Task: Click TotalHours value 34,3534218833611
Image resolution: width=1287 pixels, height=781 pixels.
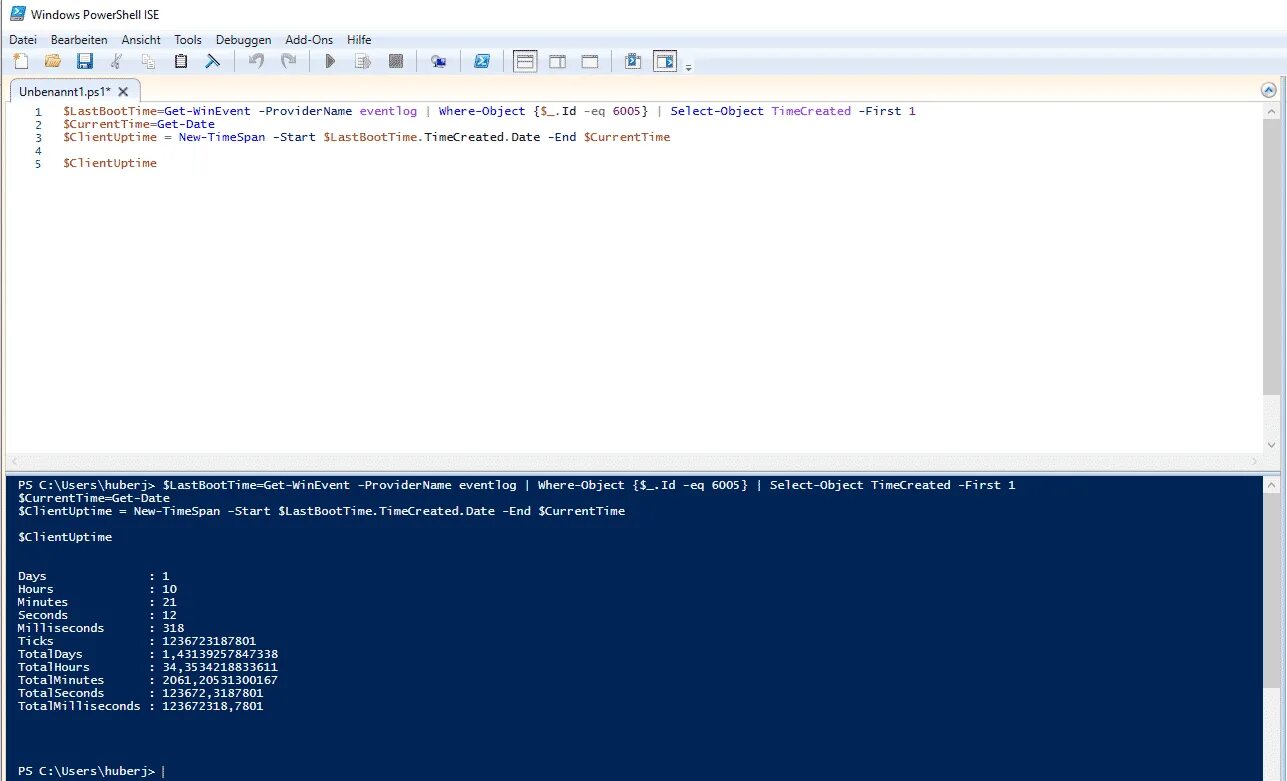Action: [220, 667]
